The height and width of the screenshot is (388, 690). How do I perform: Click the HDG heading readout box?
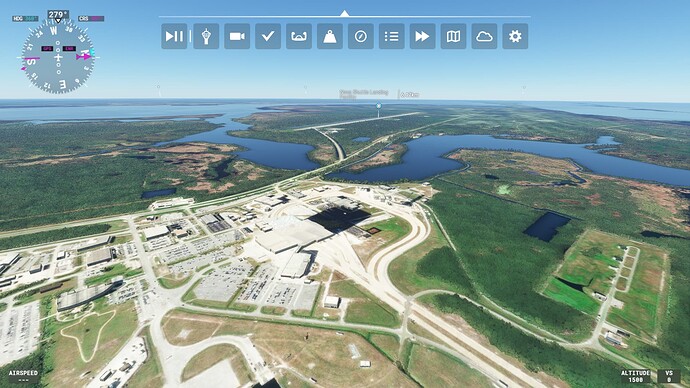point(25,18)
